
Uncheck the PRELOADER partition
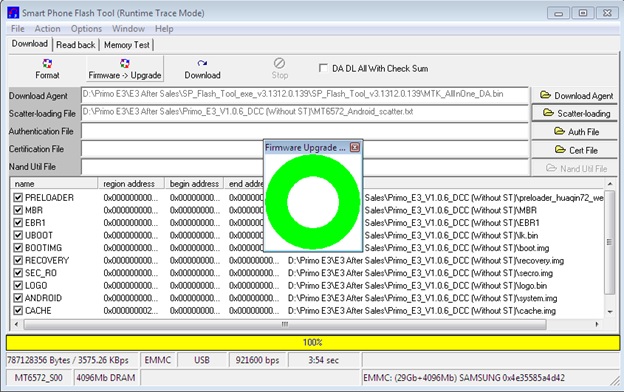point(18,197)
